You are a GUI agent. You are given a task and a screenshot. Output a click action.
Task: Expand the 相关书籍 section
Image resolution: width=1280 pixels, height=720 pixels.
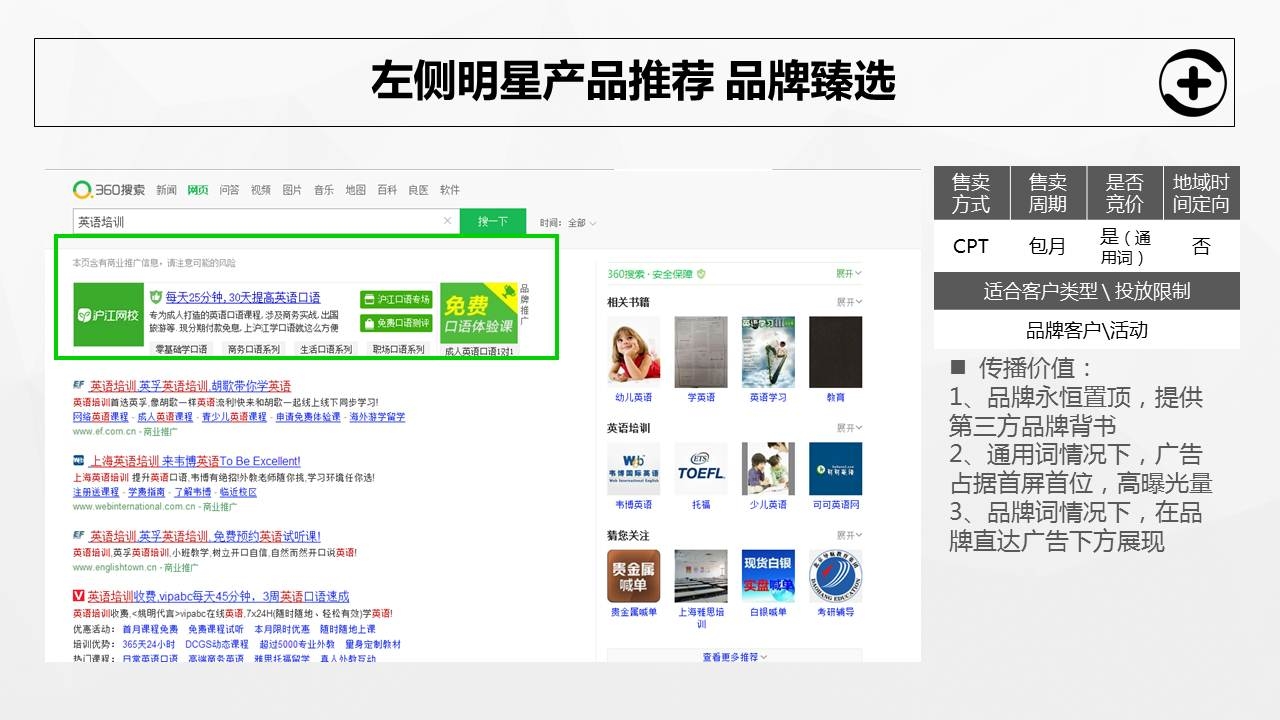click(x=848, y=302)
